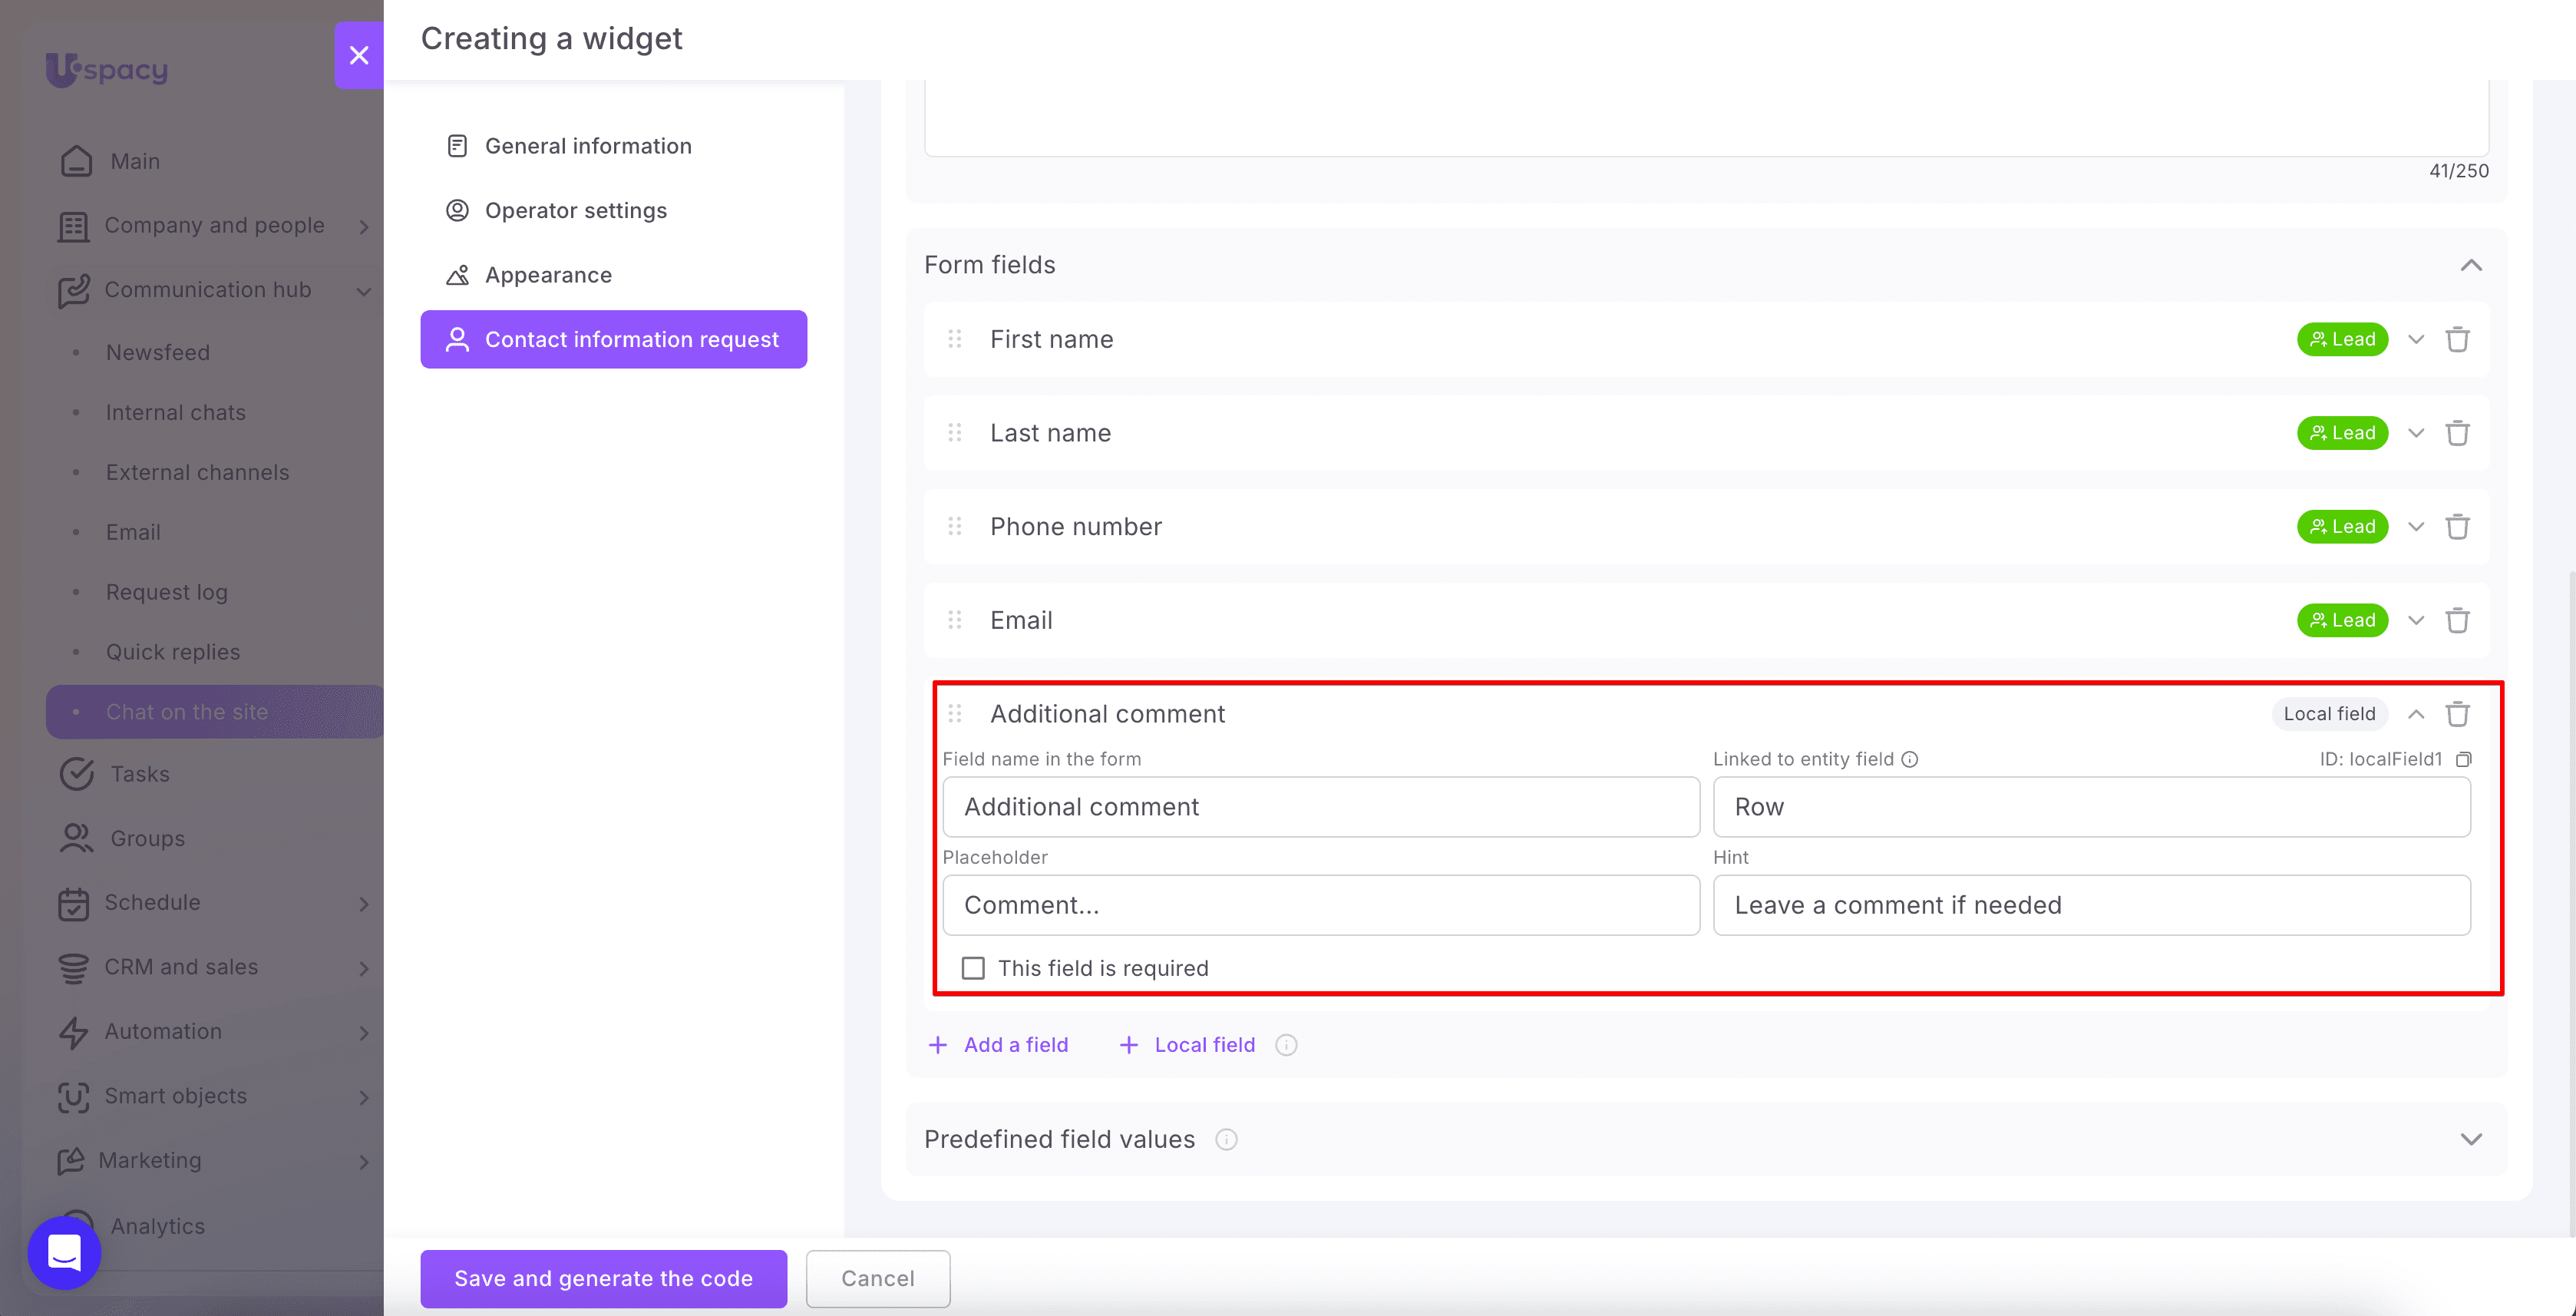Screen dimensions: 2576x1316
Task: Click the Lead badge on First name
Action: [2342, 340]
